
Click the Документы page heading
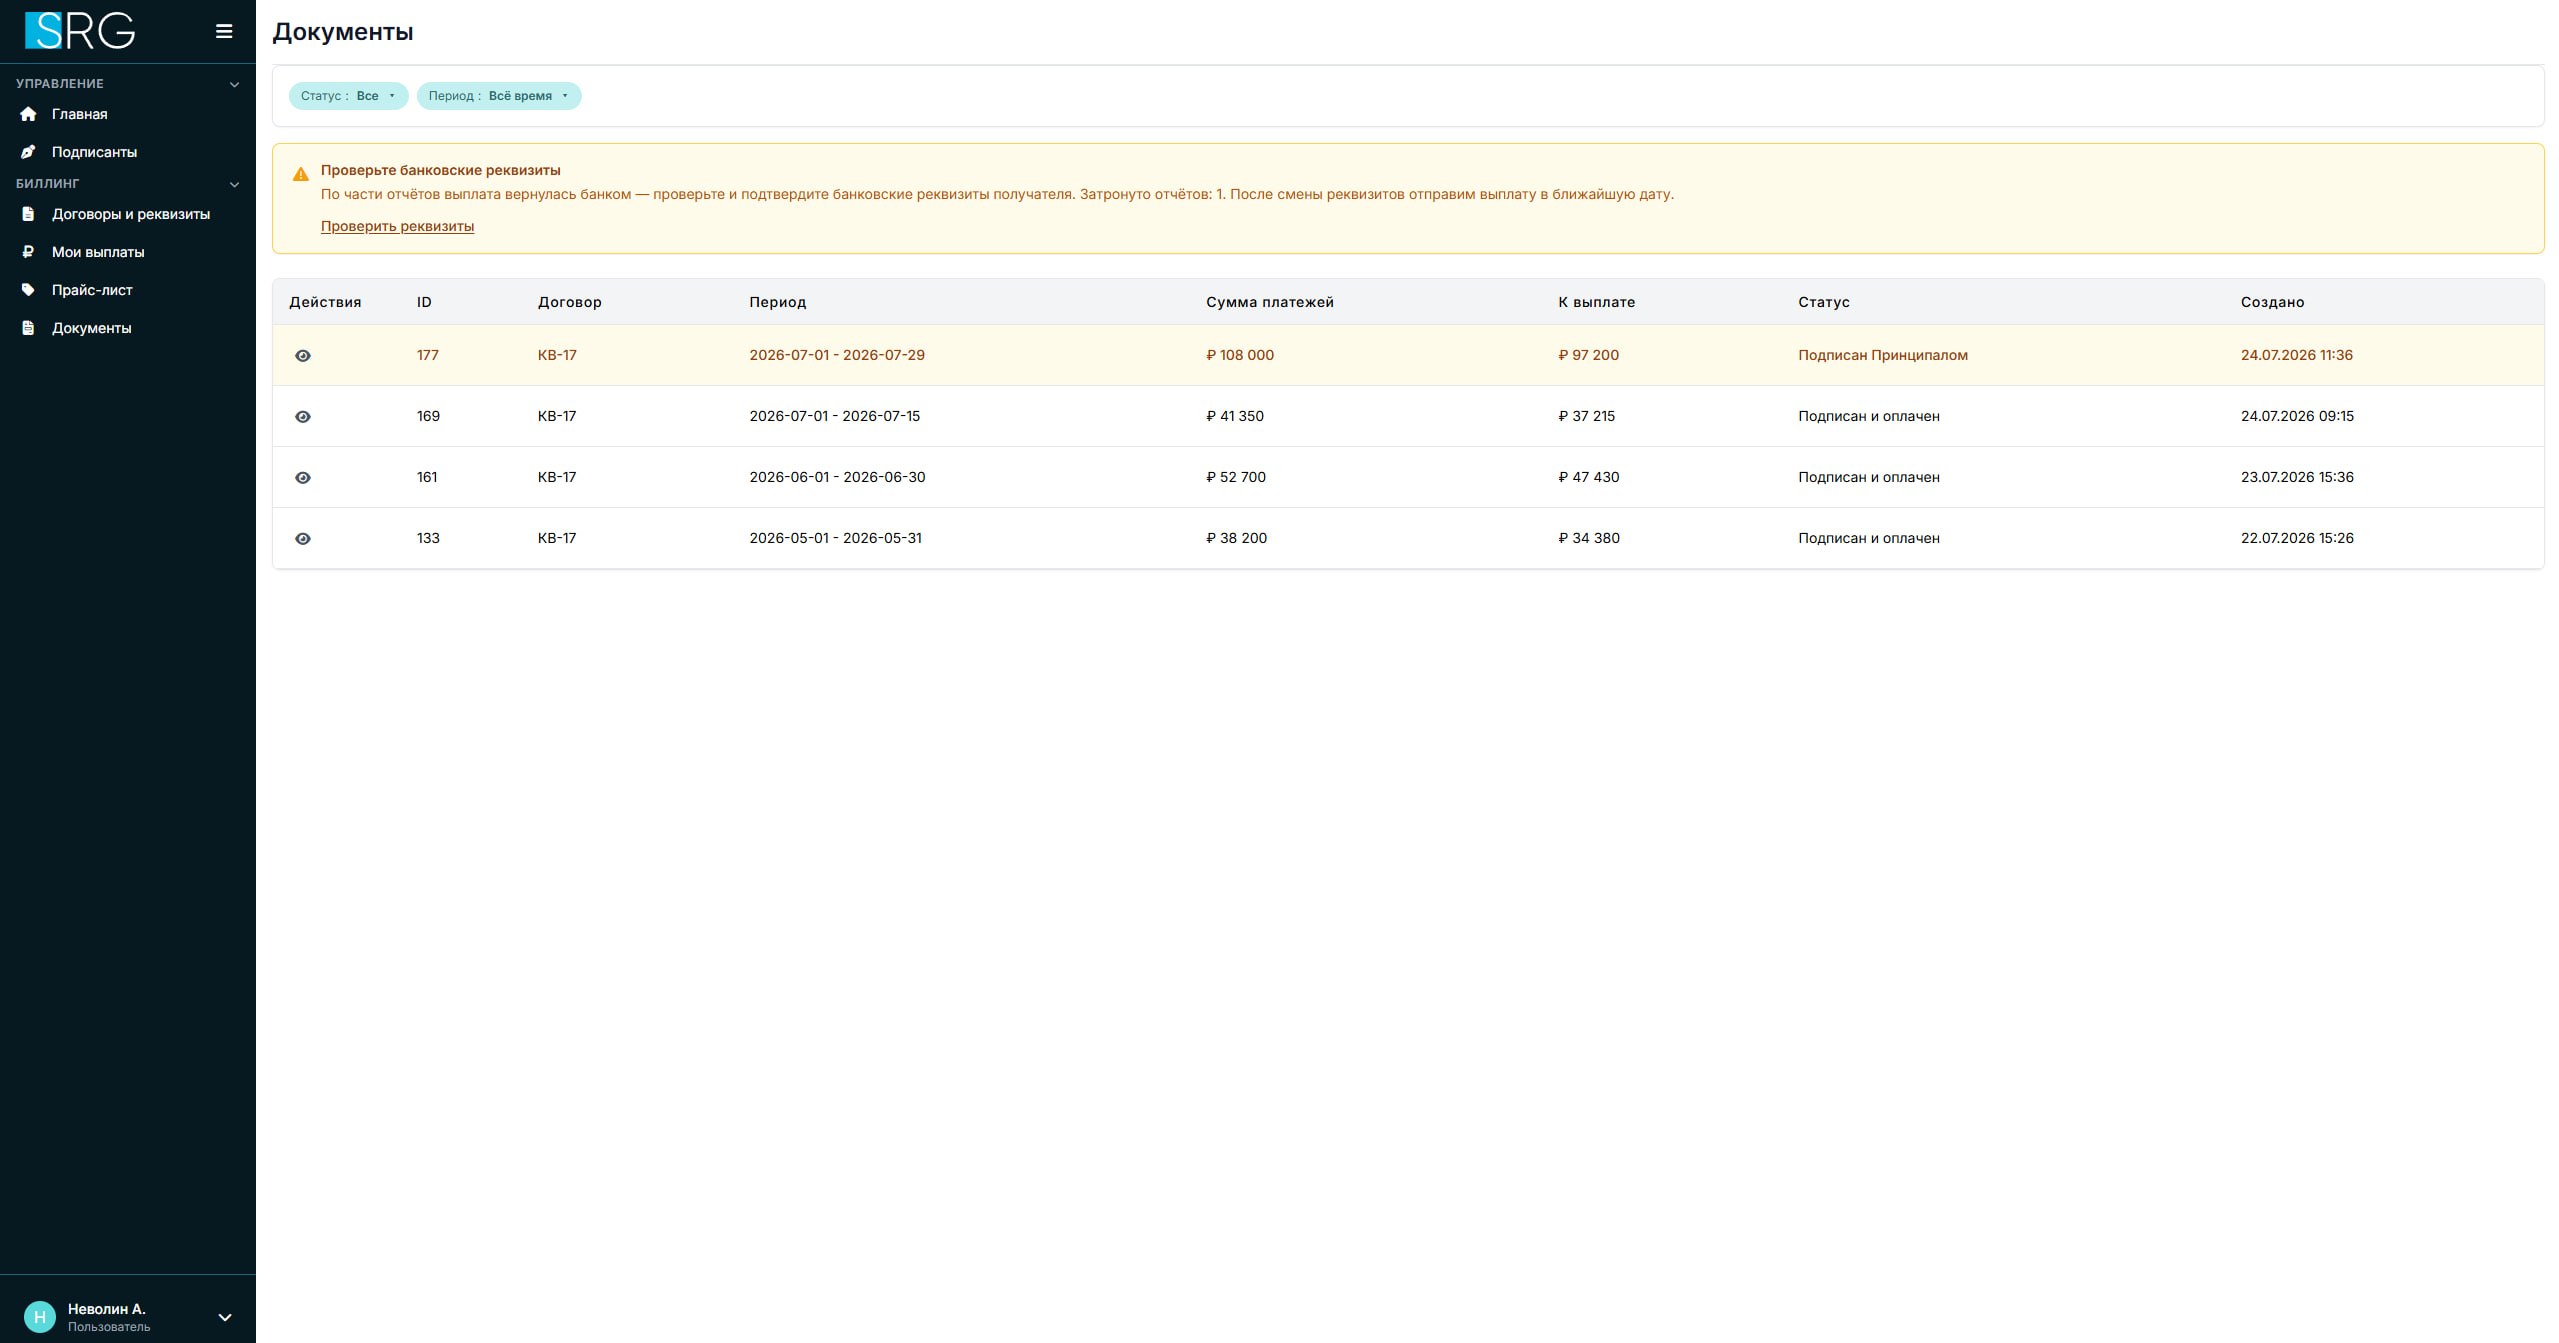click(x=343, y=32)
